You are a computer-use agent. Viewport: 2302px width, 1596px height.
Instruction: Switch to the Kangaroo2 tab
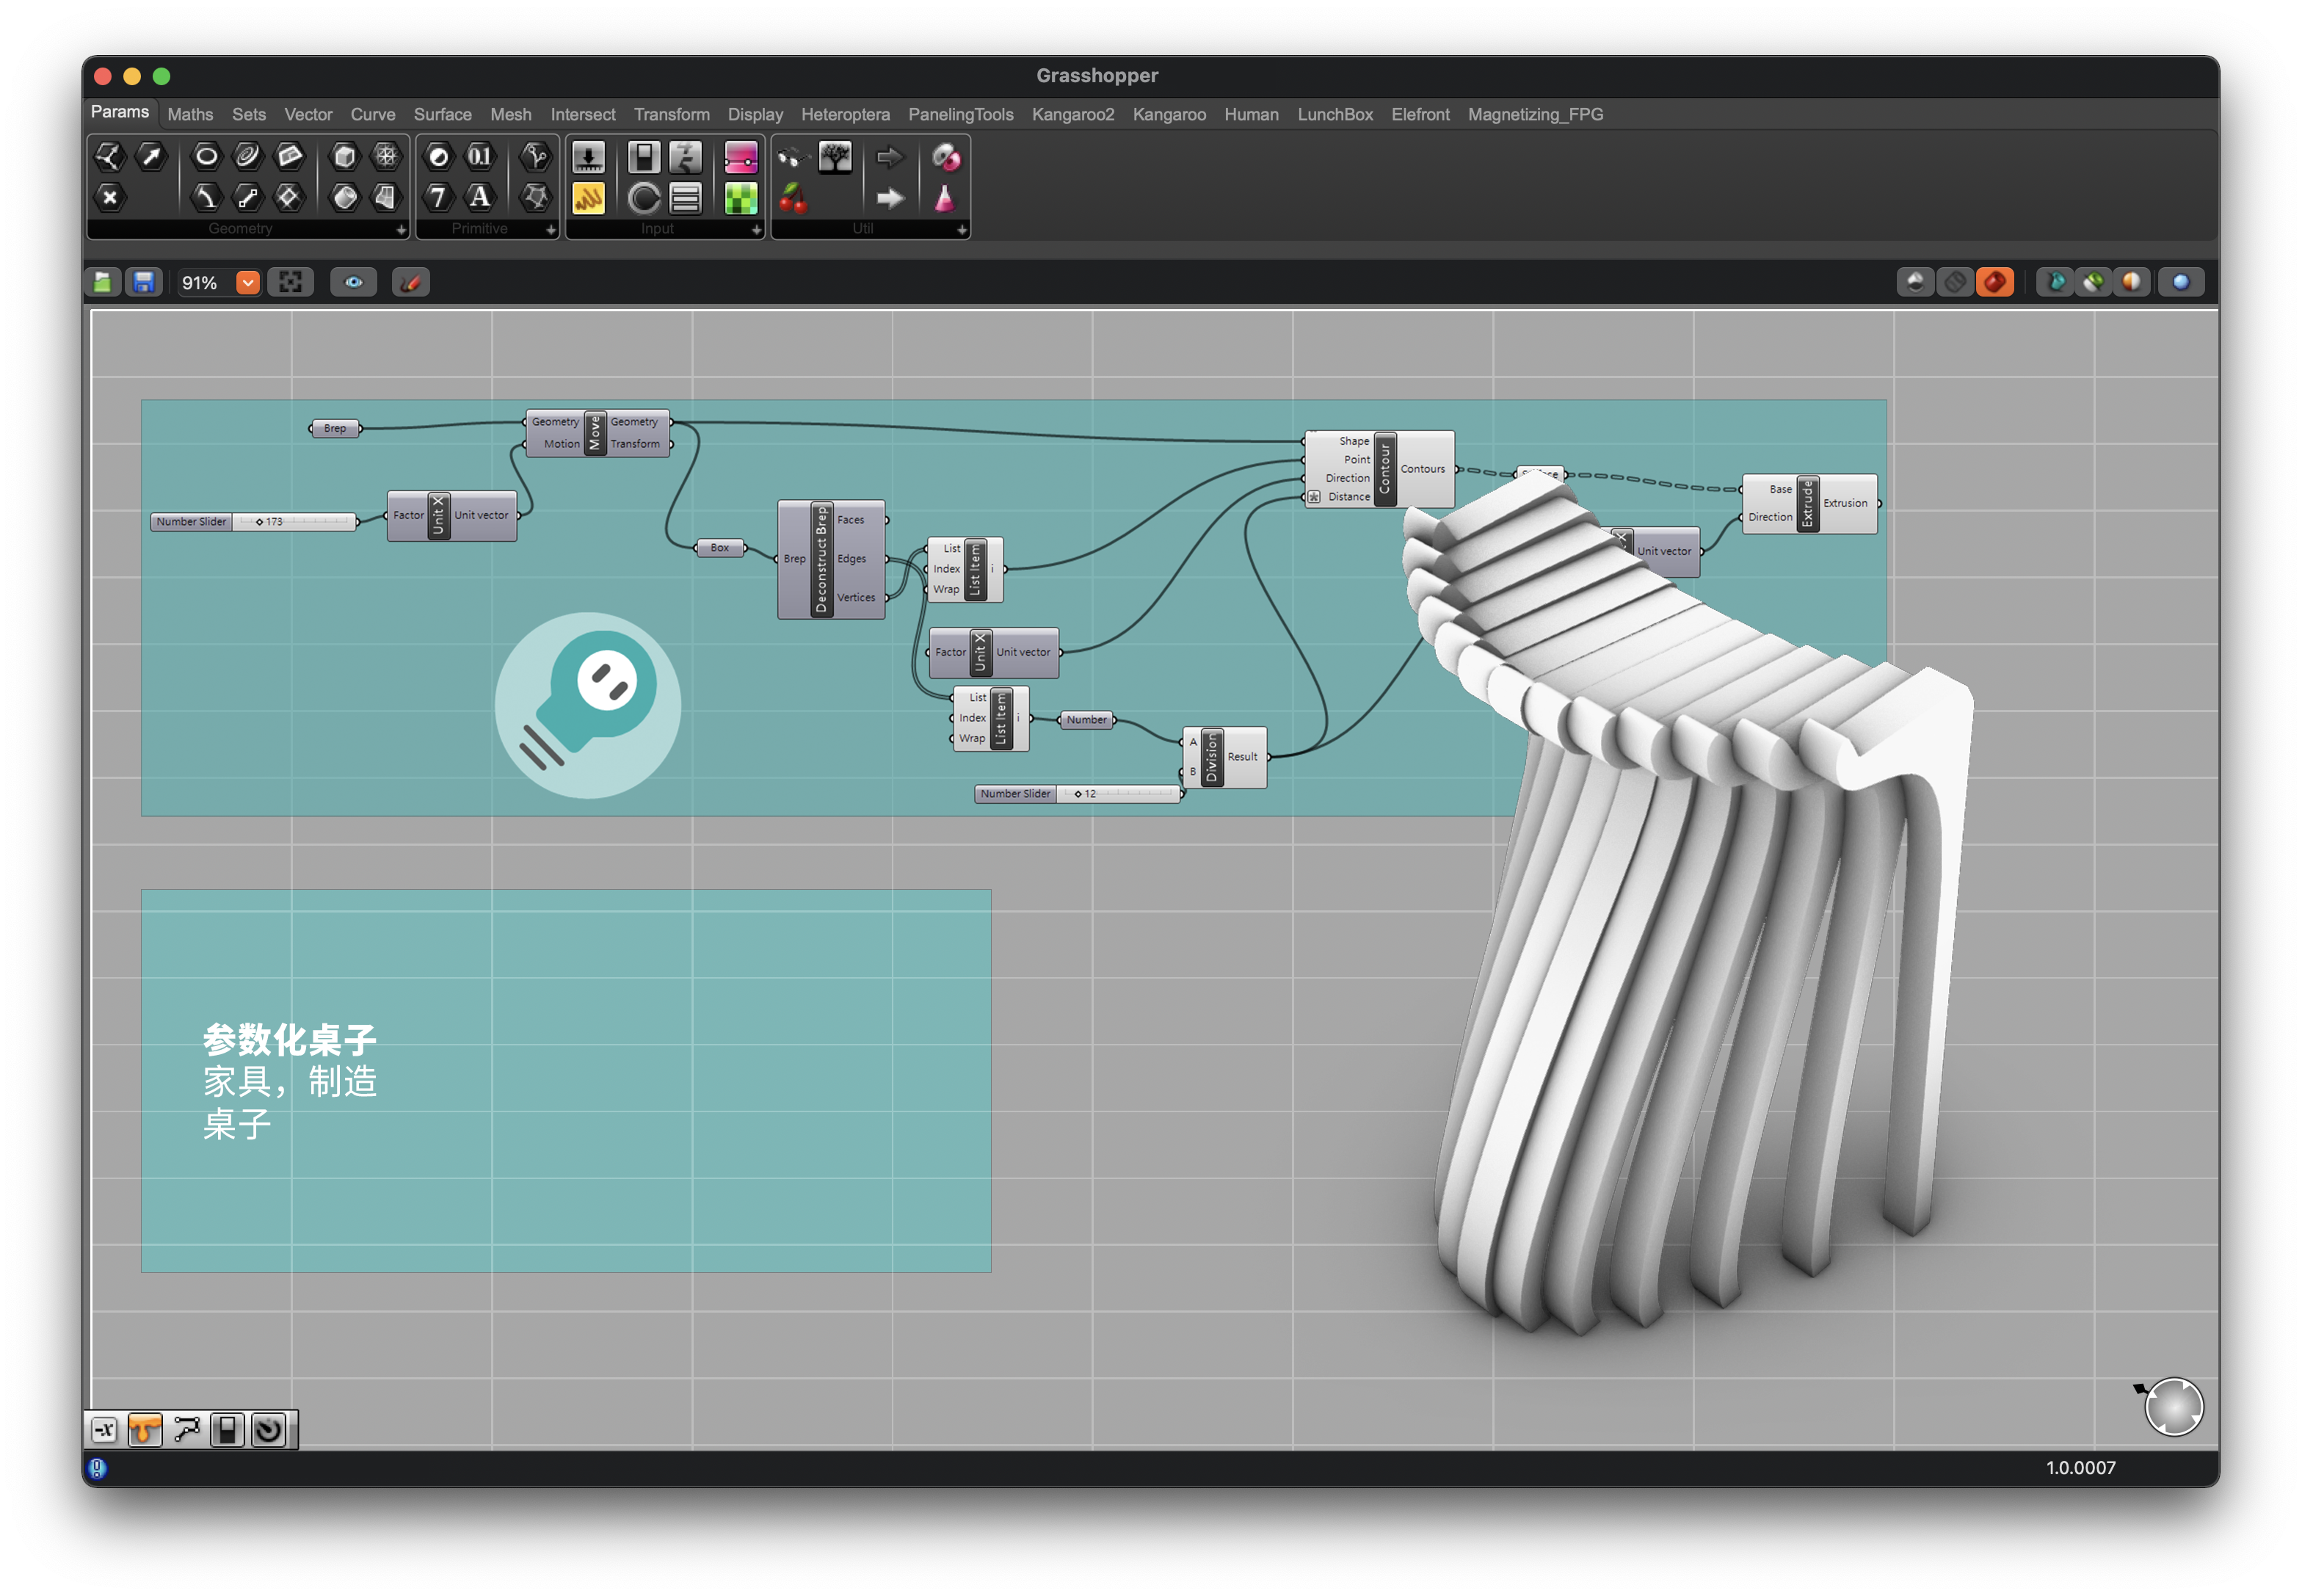coord(1072,114)
